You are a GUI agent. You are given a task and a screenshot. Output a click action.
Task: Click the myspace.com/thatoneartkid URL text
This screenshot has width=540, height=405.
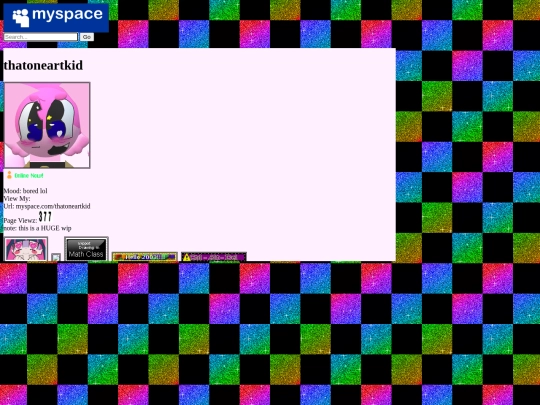(53, 206)
